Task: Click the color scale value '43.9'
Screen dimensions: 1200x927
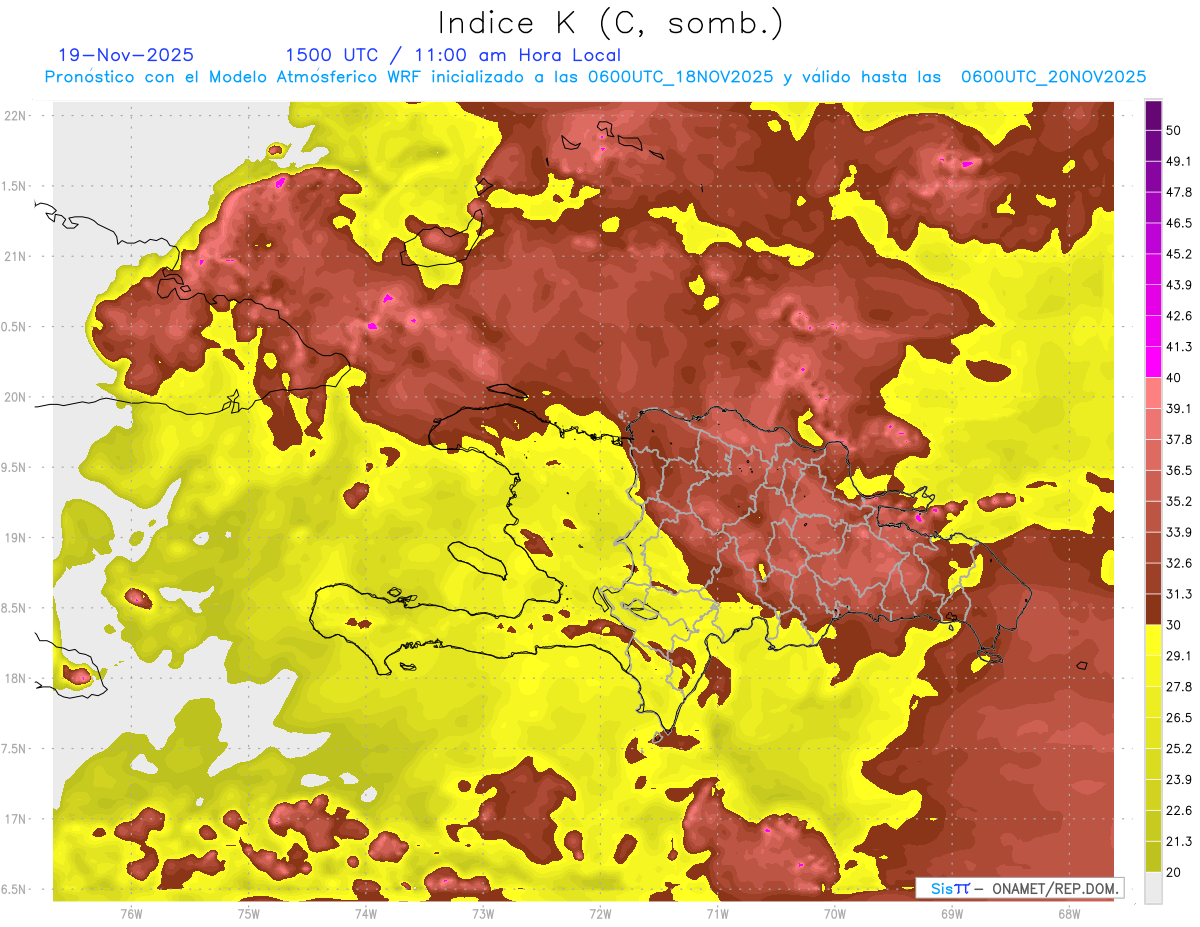Action: click(x=1179, y=285)
